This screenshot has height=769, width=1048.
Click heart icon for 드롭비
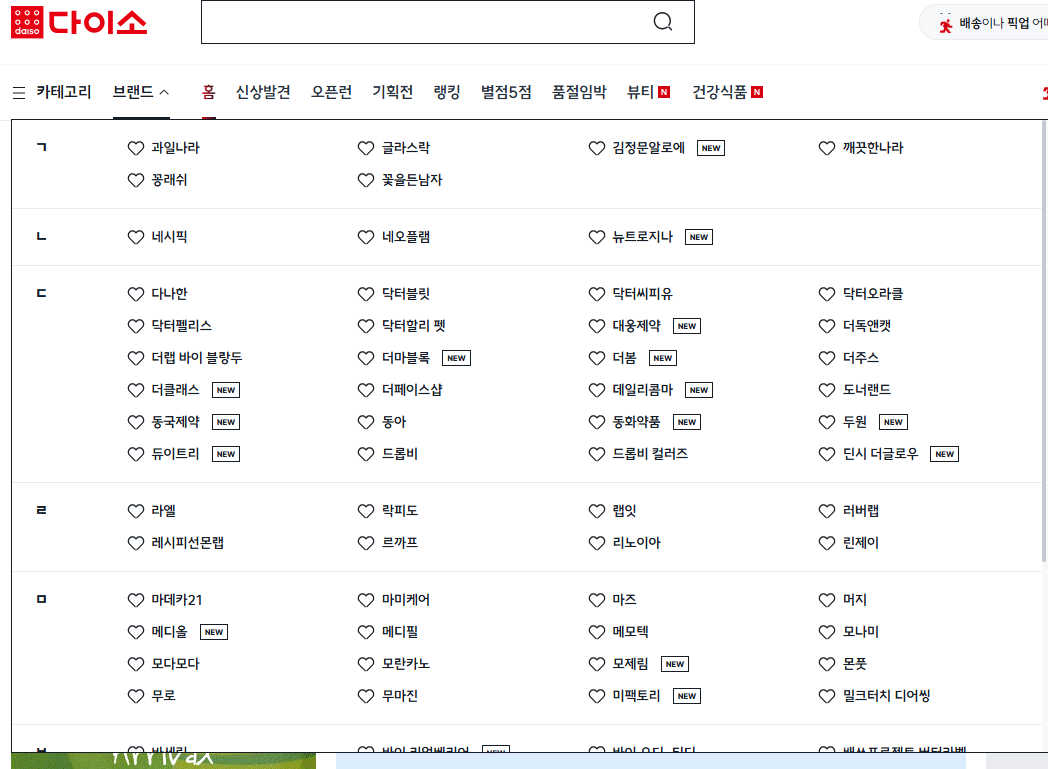click(366, 454)
